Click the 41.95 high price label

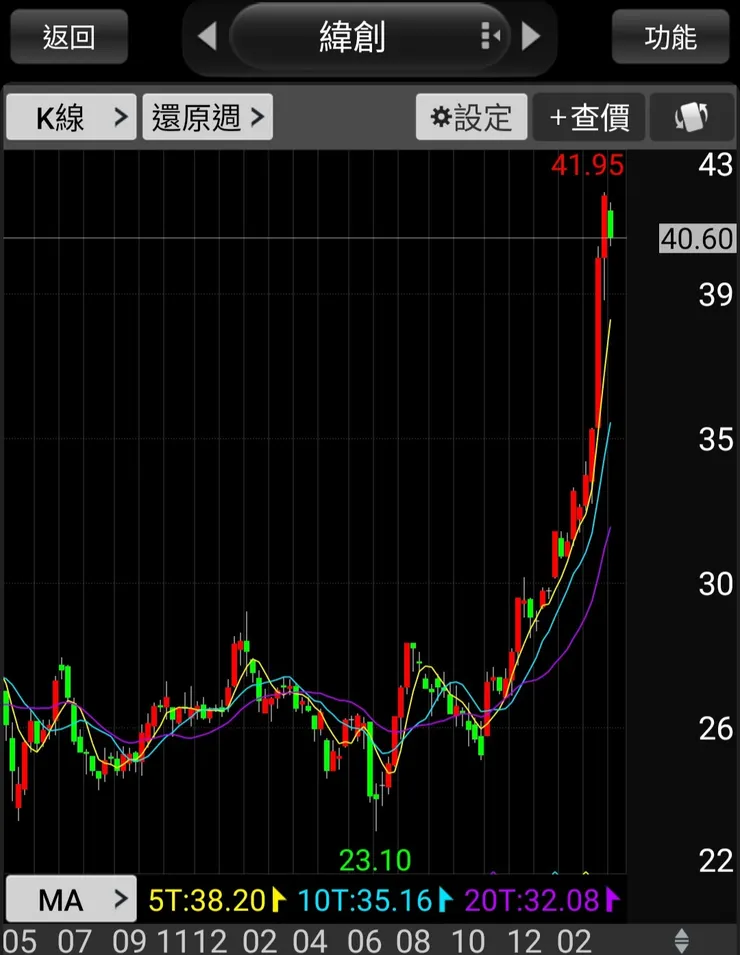point(587,165)
